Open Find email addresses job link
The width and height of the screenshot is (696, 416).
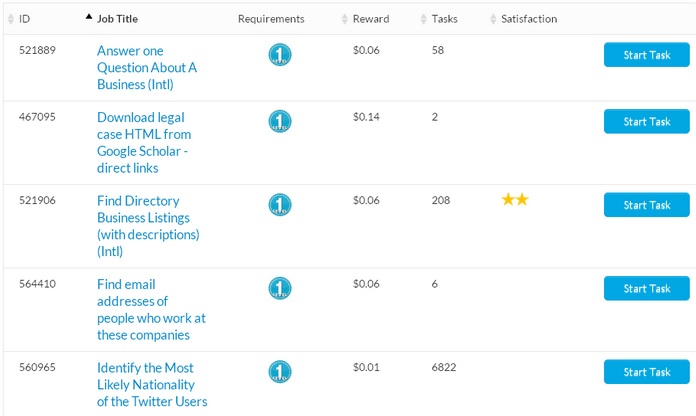pos(151,309)
